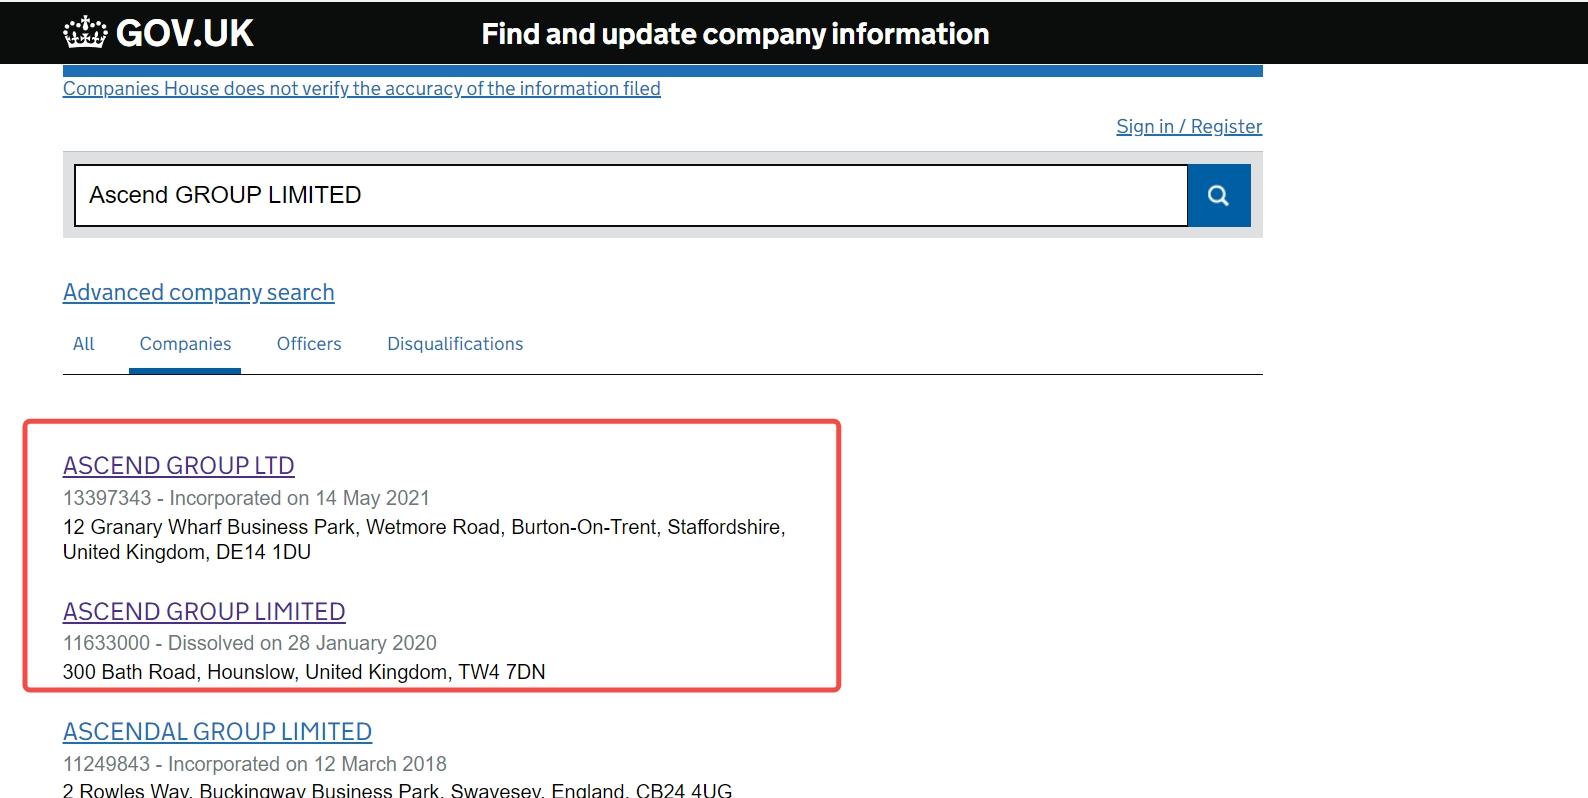
Task: Open ASCEND GROUP LIMITED result
Action: click(204, 611)
